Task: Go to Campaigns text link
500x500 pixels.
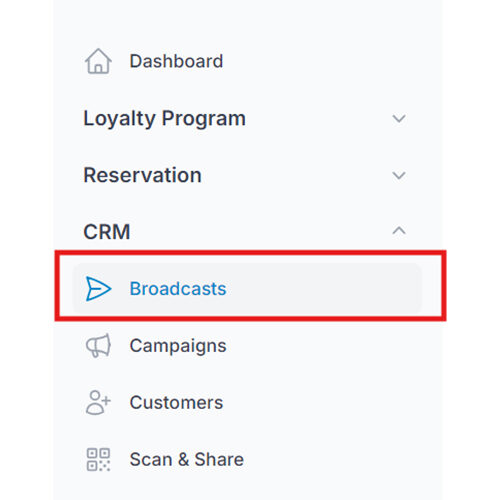Action: [x=178, y=346]
